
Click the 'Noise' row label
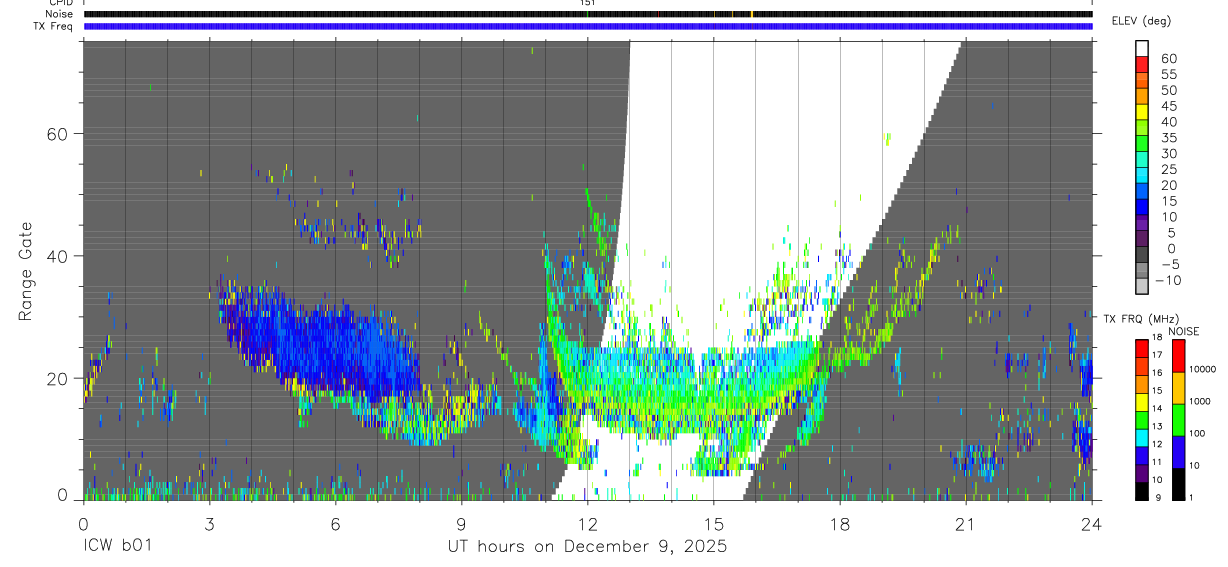tap(59, 14)
